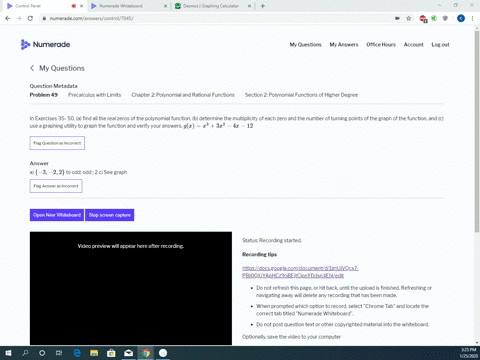Image resolution: width=480 pixels, height=360 pixels.
Task: Click the browser forward arrow
Action: click(19, 18)
